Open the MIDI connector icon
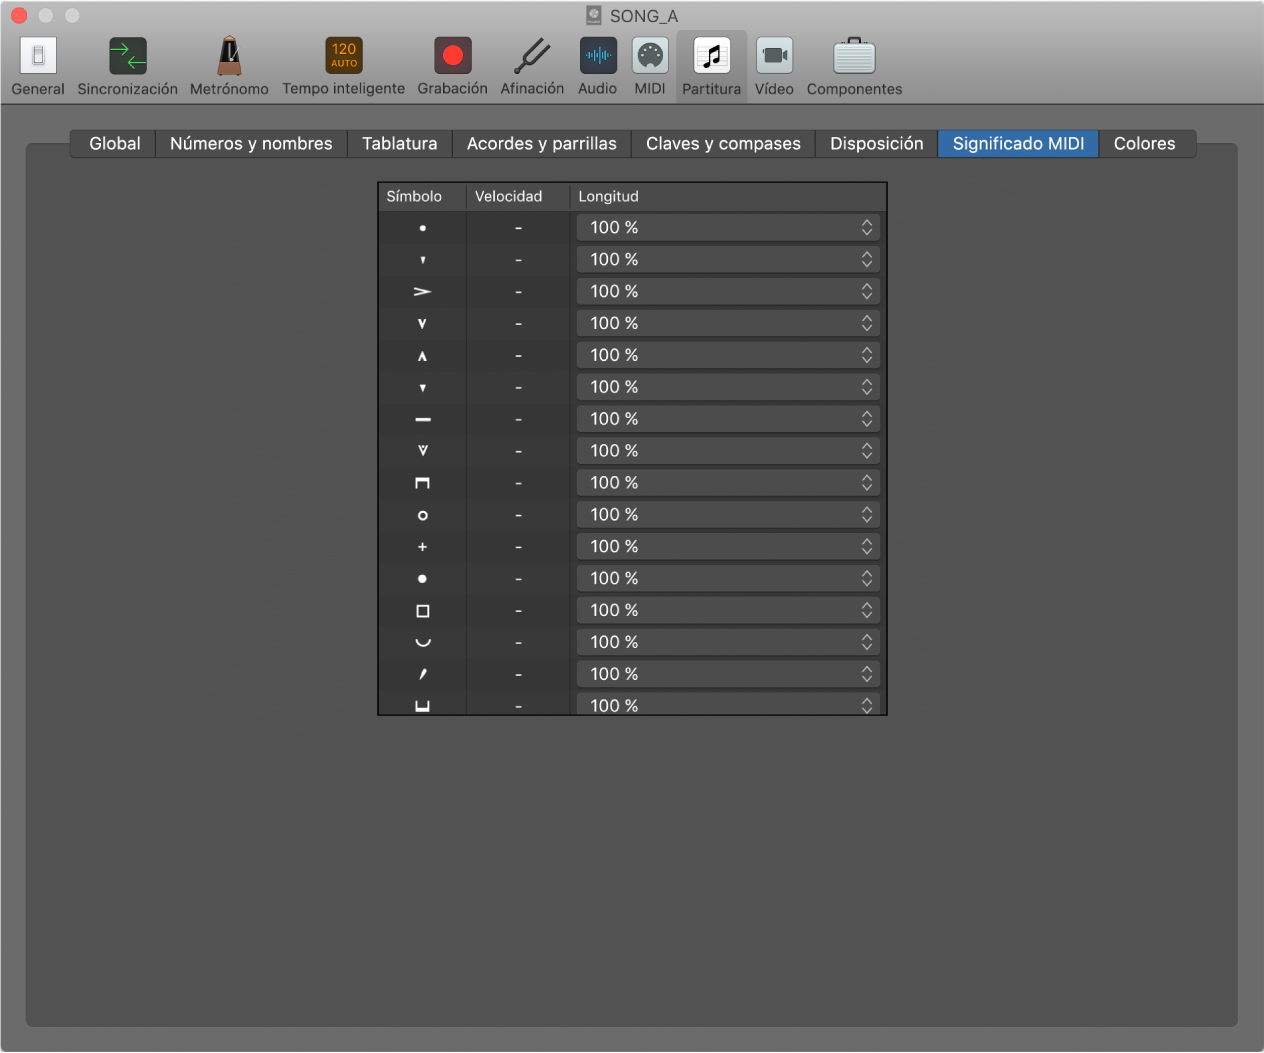 pos(650,58)
